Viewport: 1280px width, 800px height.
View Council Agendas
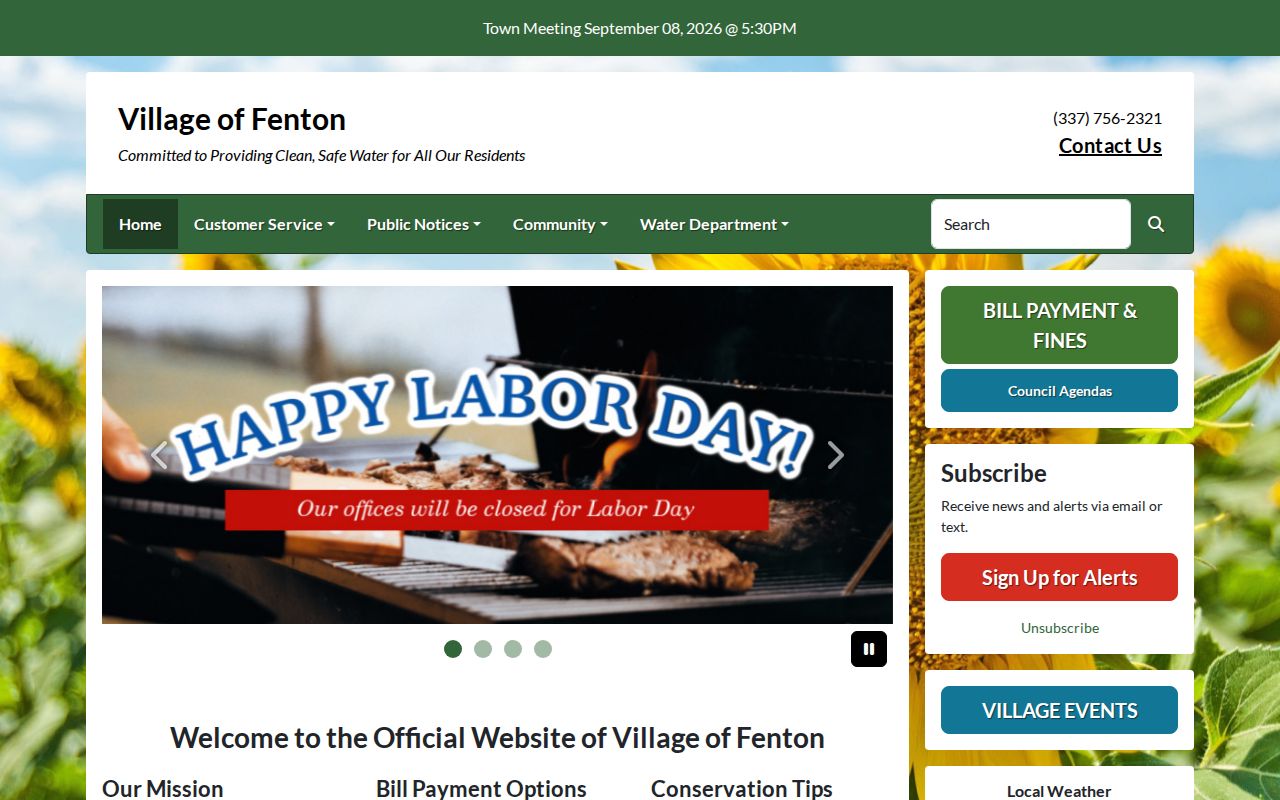tap(1059, 391)
